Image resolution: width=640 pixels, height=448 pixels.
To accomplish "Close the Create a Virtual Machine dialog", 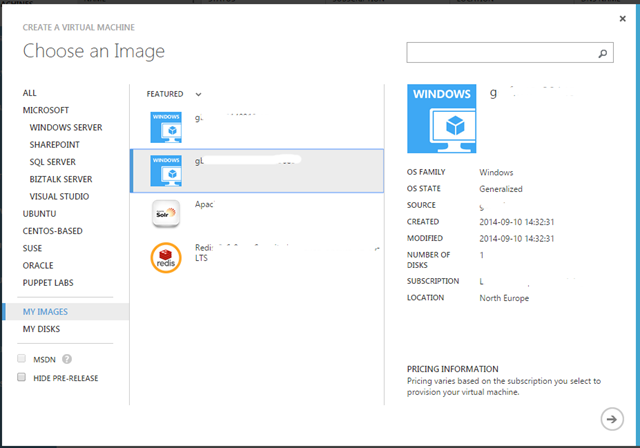I will 622,18.
